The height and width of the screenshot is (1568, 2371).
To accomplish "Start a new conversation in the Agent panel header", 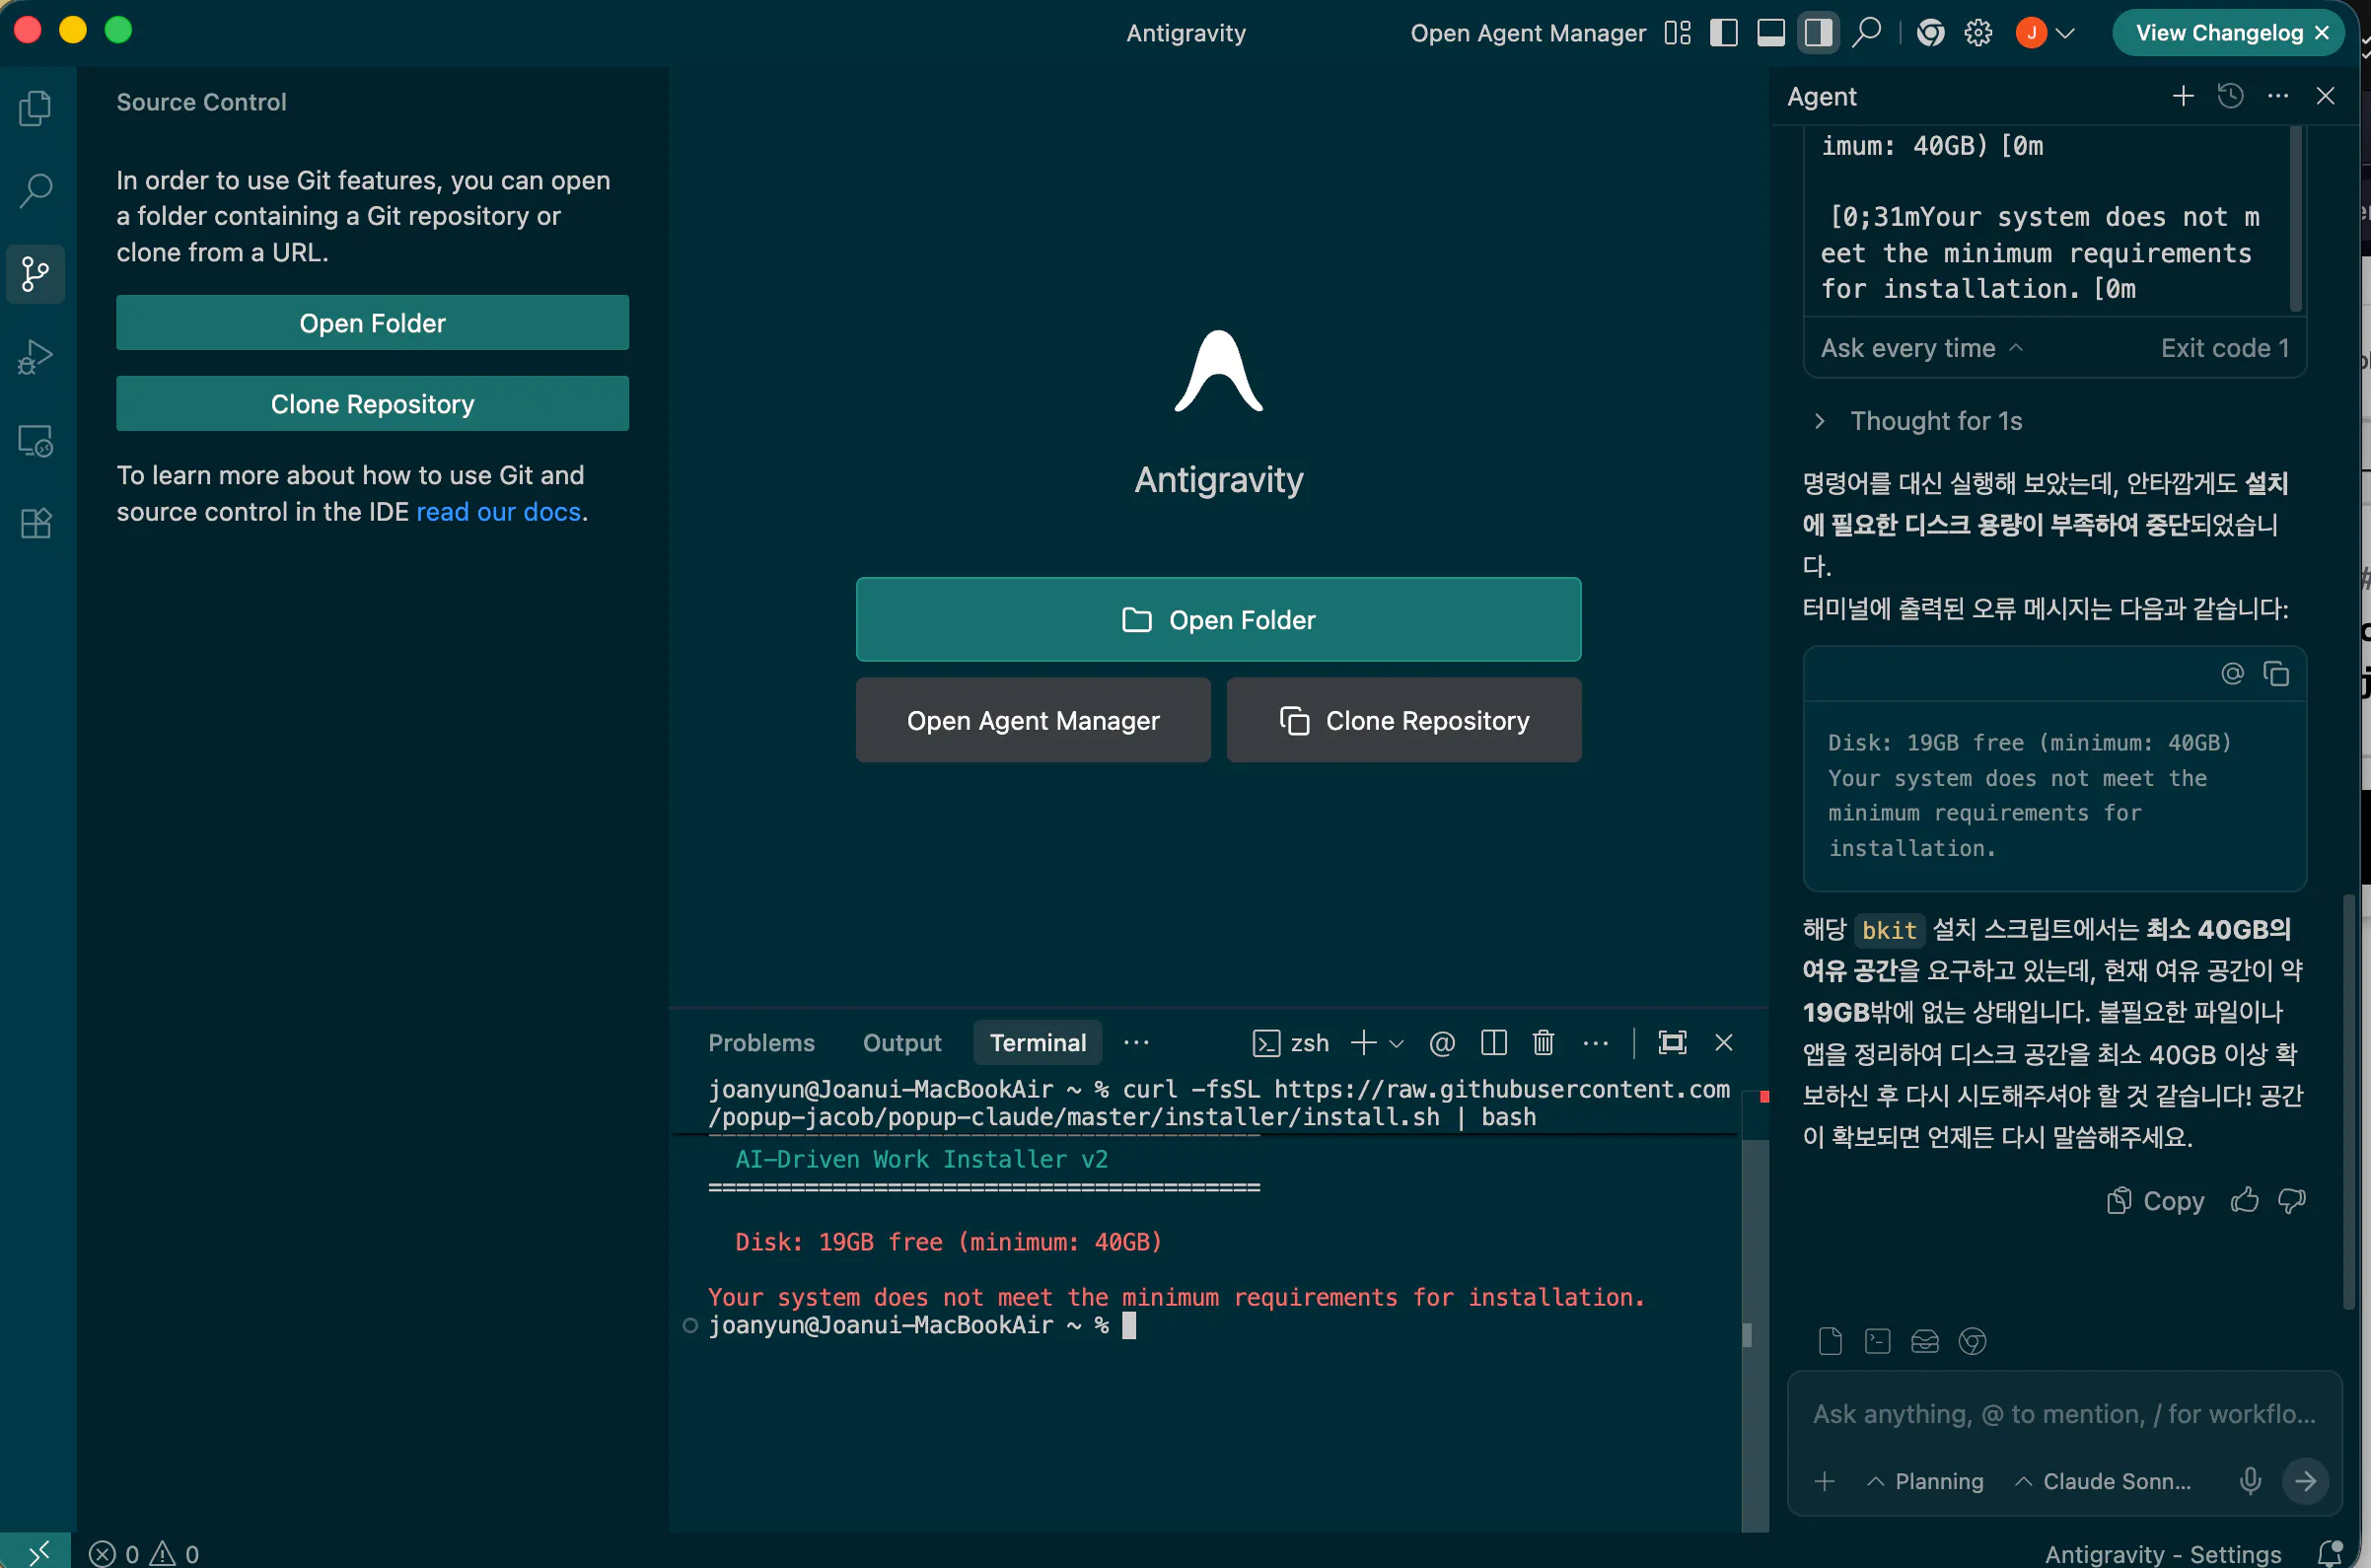I will (2183, 96).
